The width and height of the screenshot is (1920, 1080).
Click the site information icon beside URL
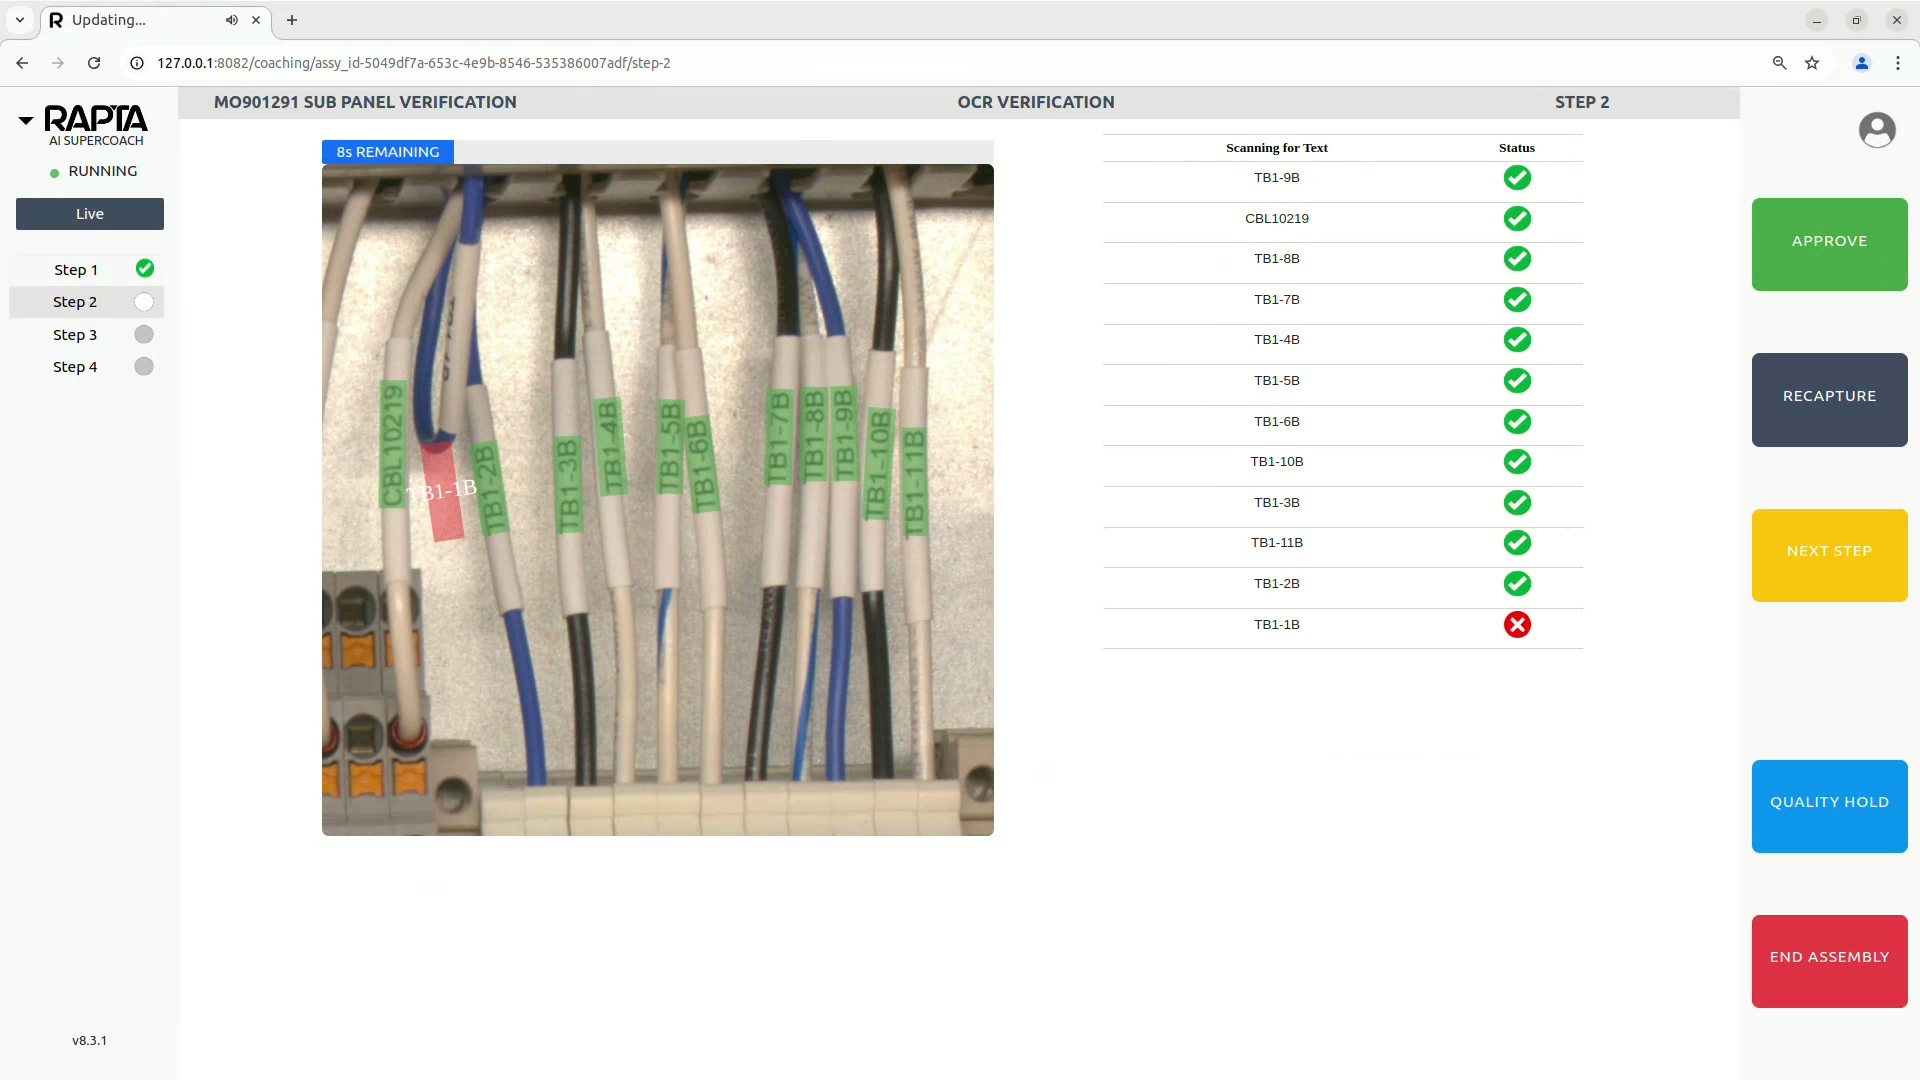click(137, 63)
